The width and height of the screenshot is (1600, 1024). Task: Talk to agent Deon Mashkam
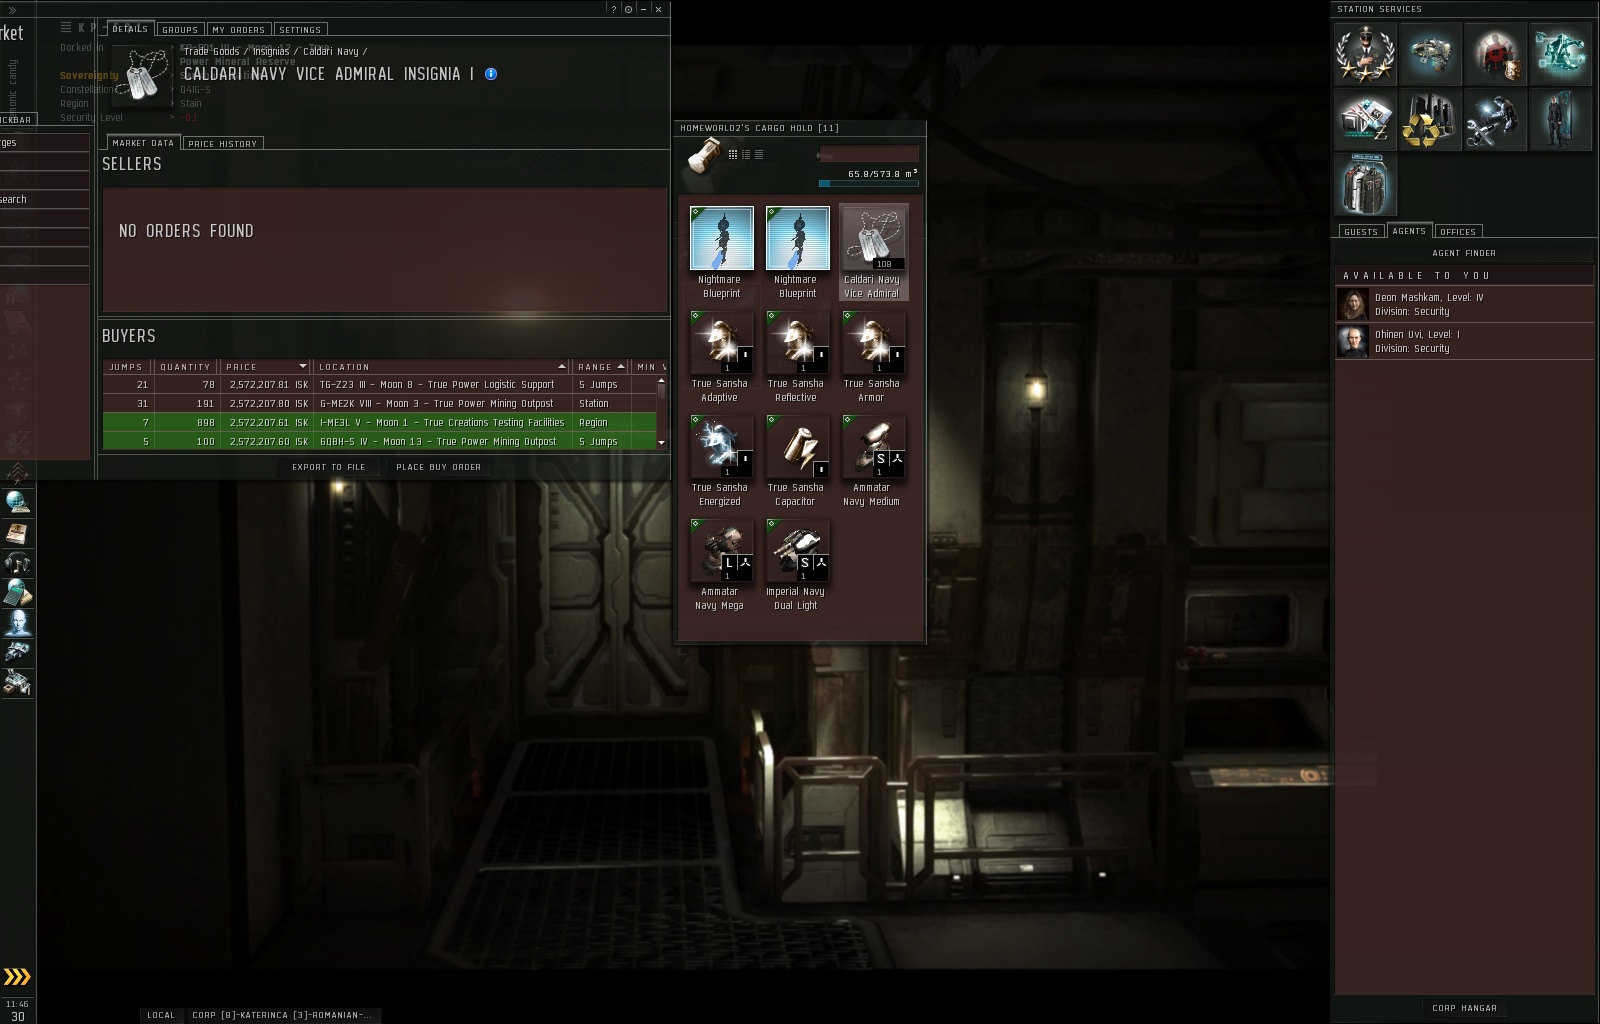1464,304
